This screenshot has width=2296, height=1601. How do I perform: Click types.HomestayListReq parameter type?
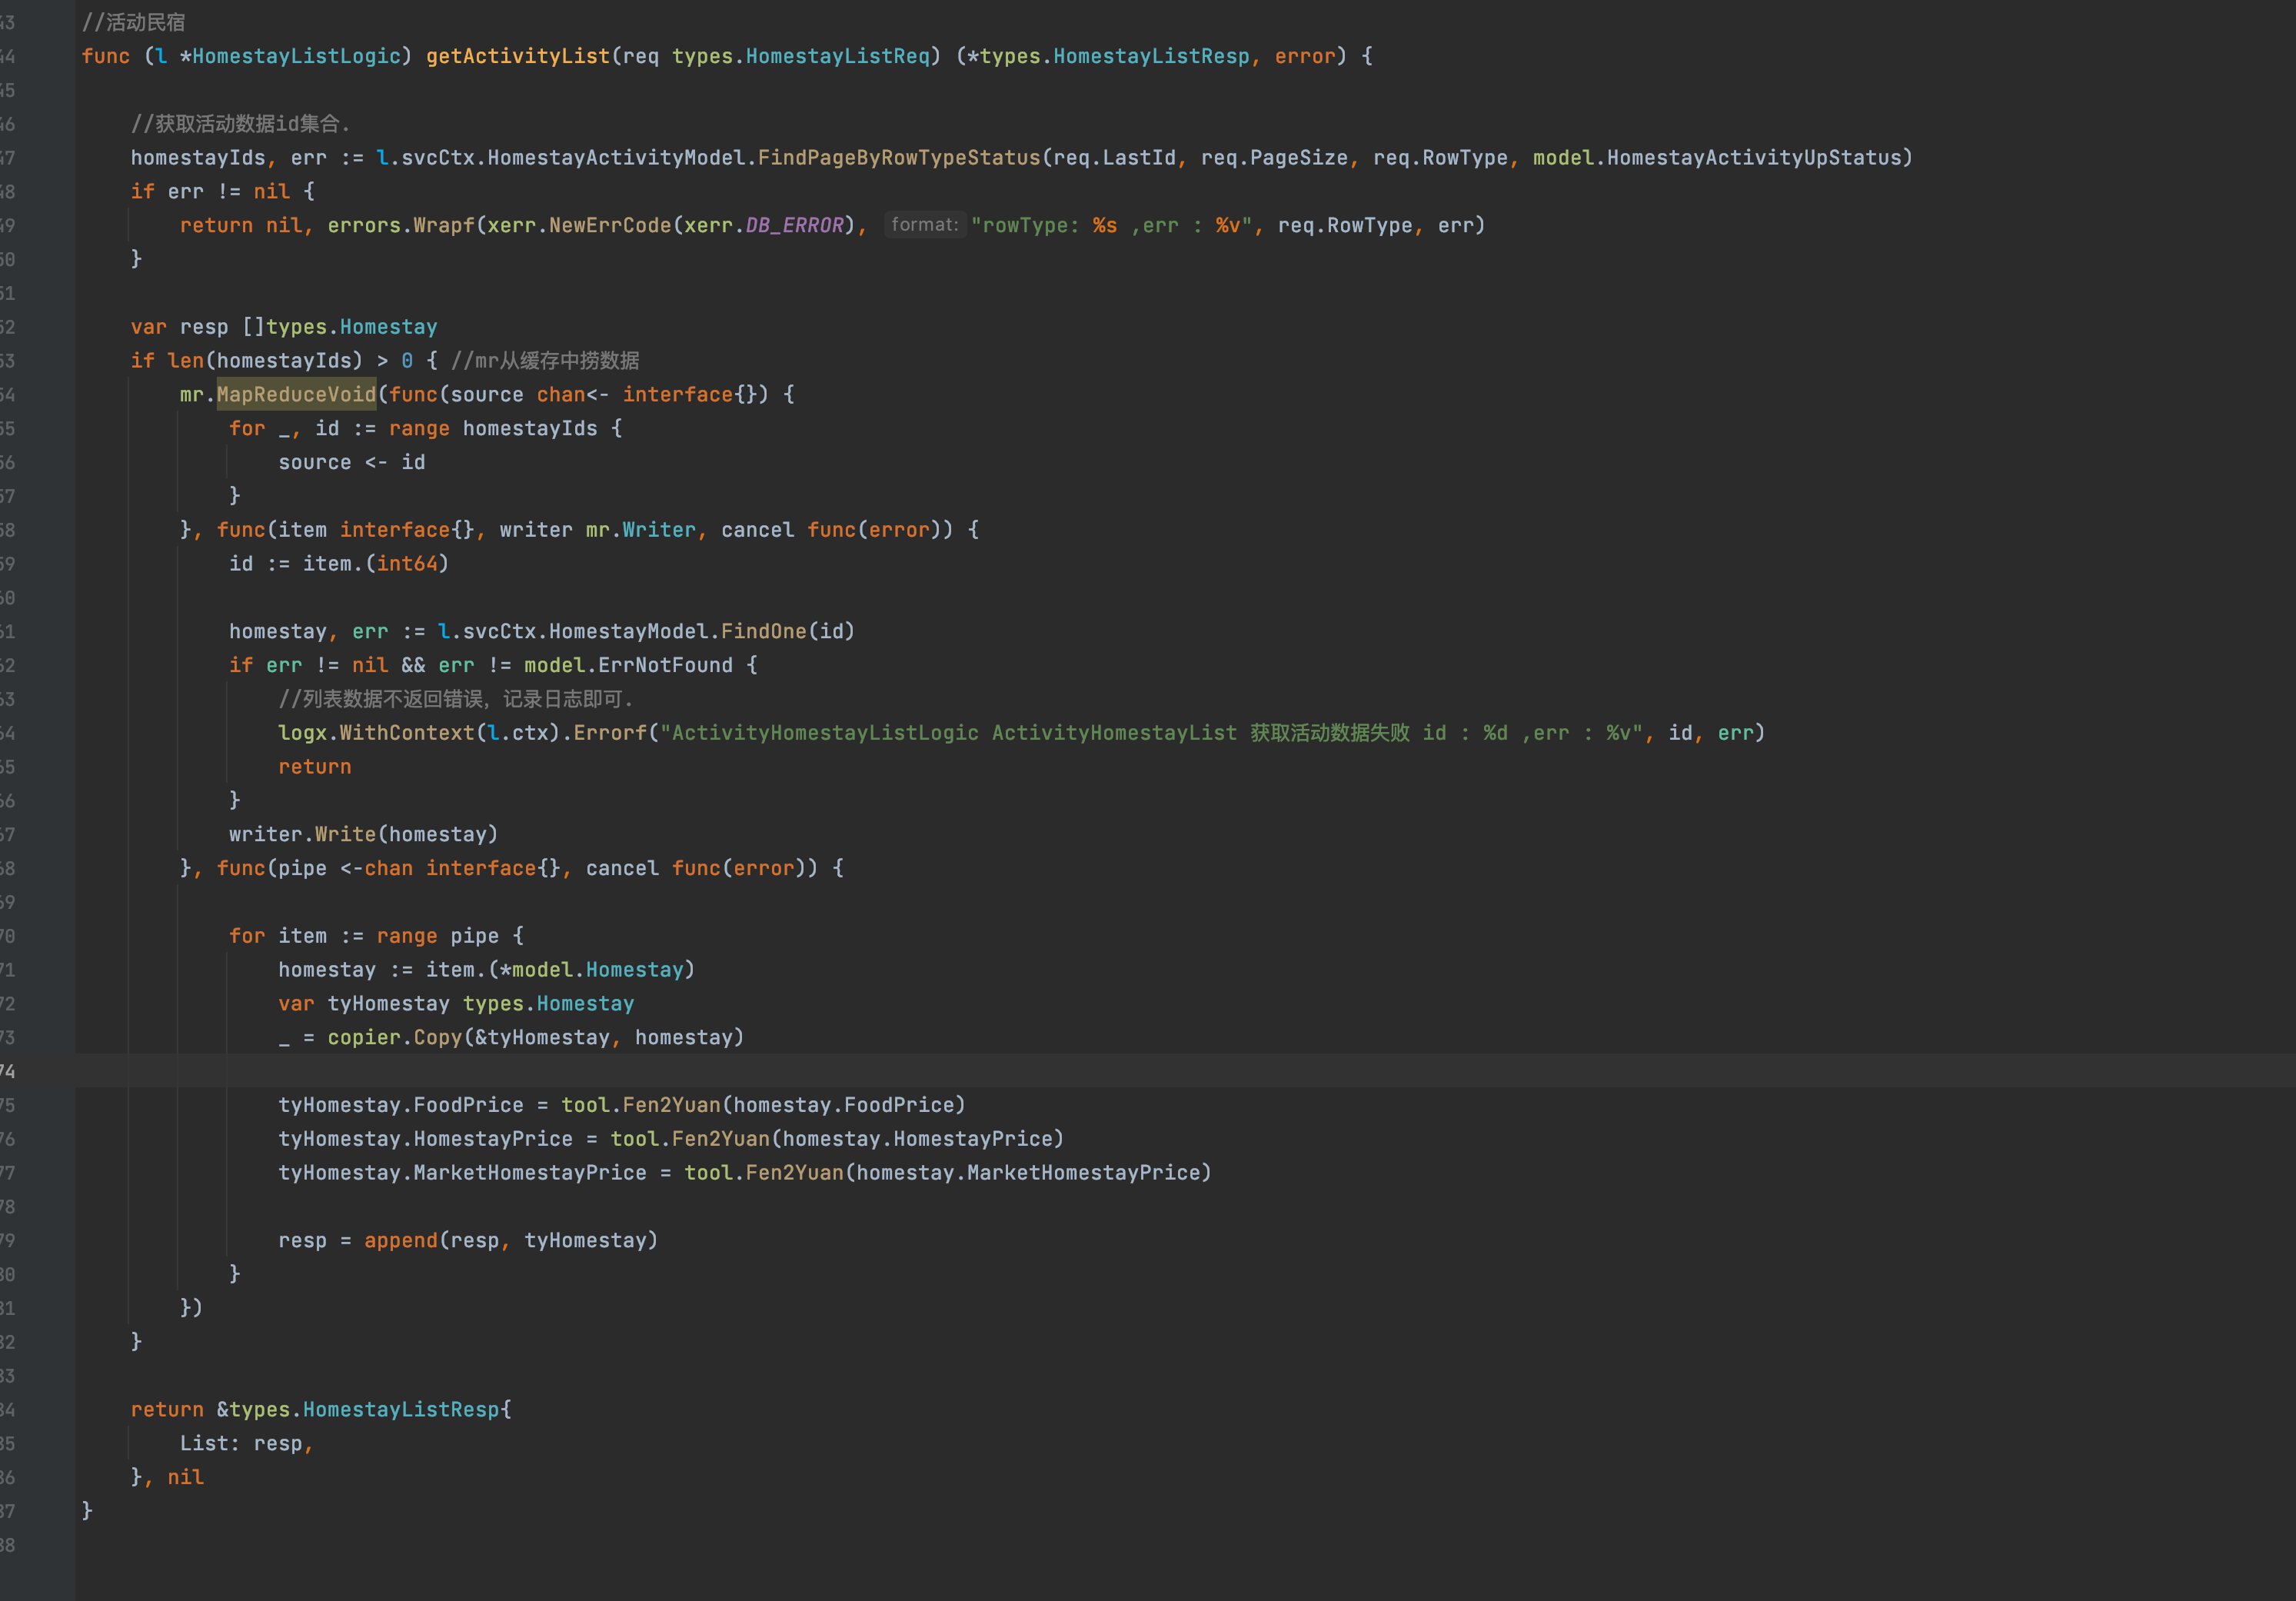point(801,56)
